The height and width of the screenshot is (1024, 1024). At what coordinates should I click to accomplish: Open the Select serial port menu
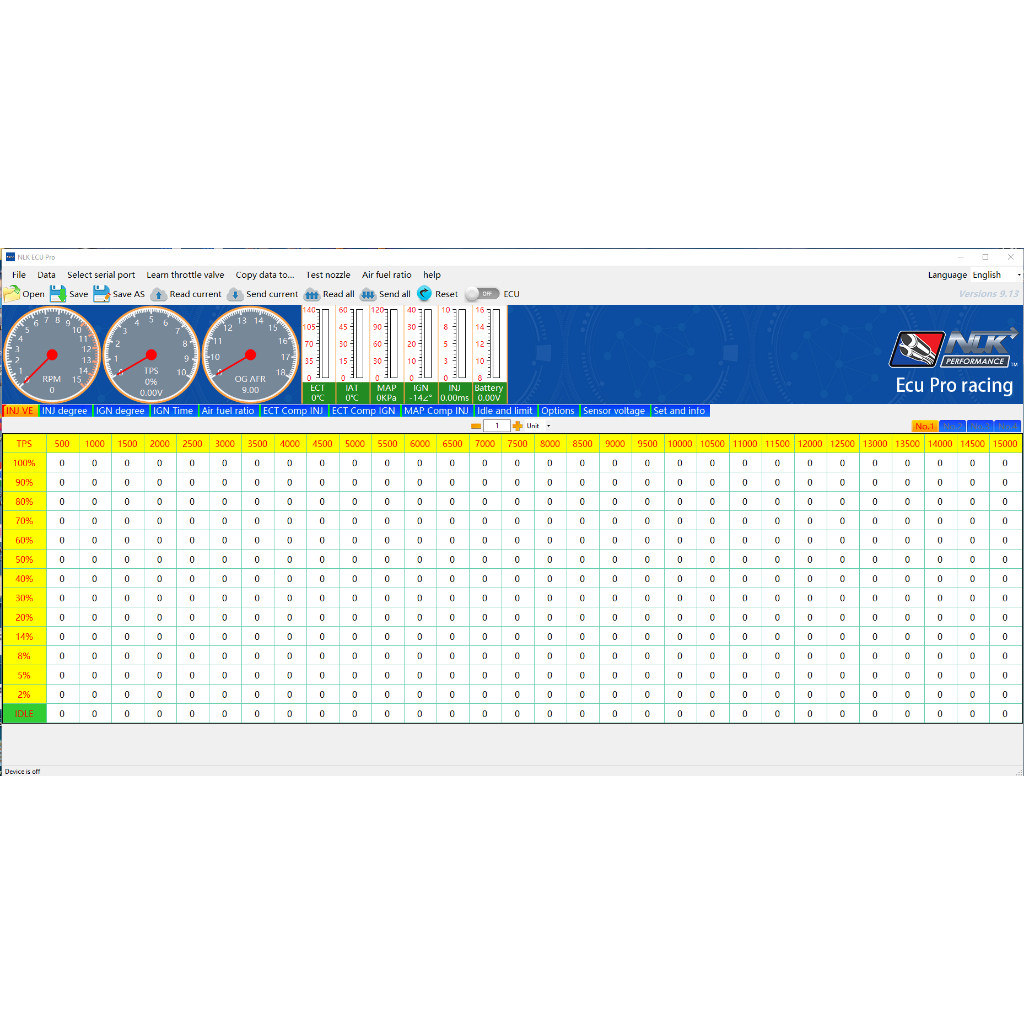coord(101,275)
